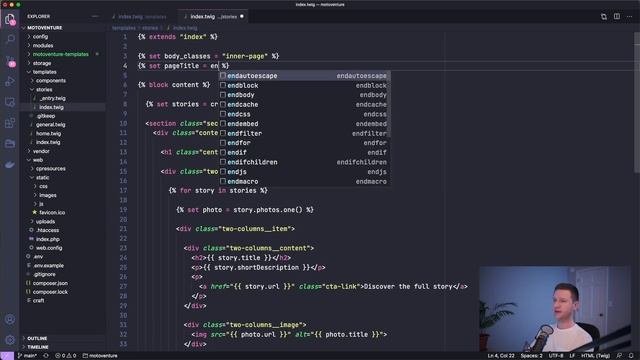The height and width of the screenshot is (360, 640).
Task: Close unsaved index.twig tab via dot
Action: pyautogui.click(x=242, y=17)
